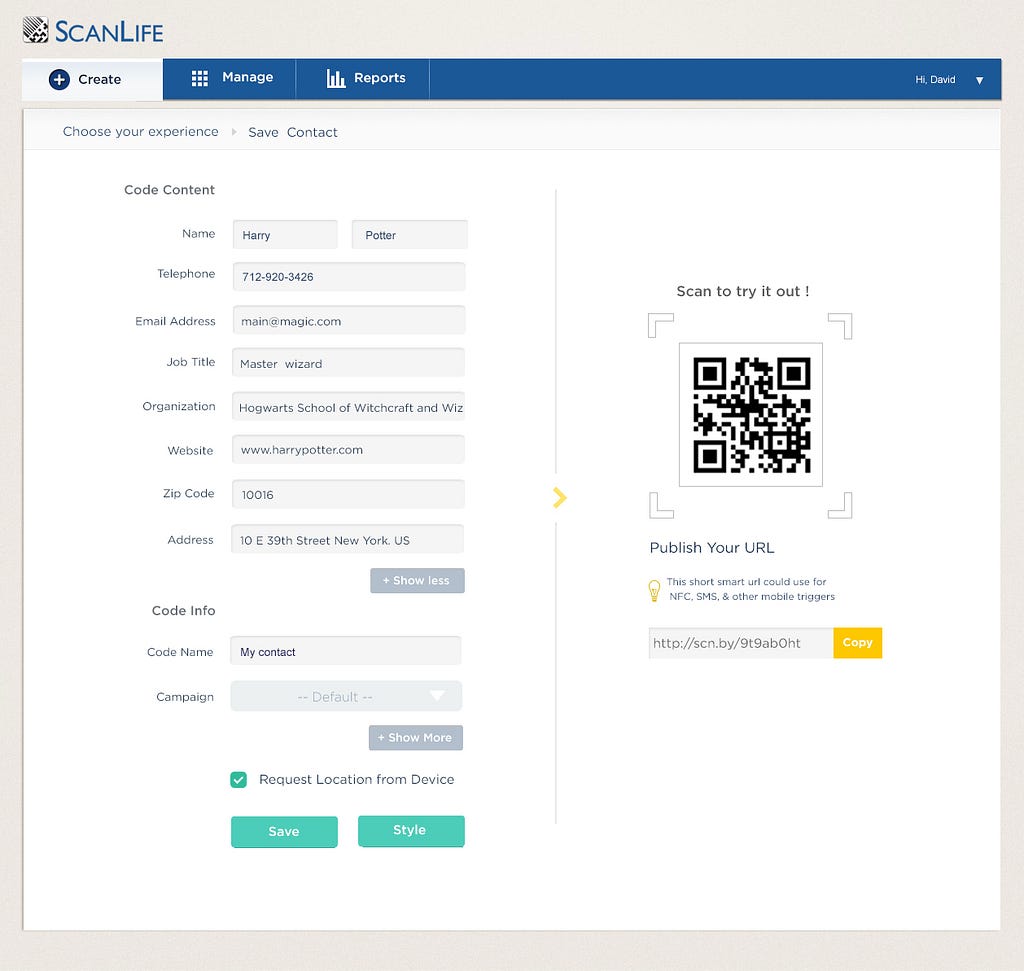This screenshot has width=1024, height=971.
Task: Click the Scan to try it out text
Action: tap(743, 291)
